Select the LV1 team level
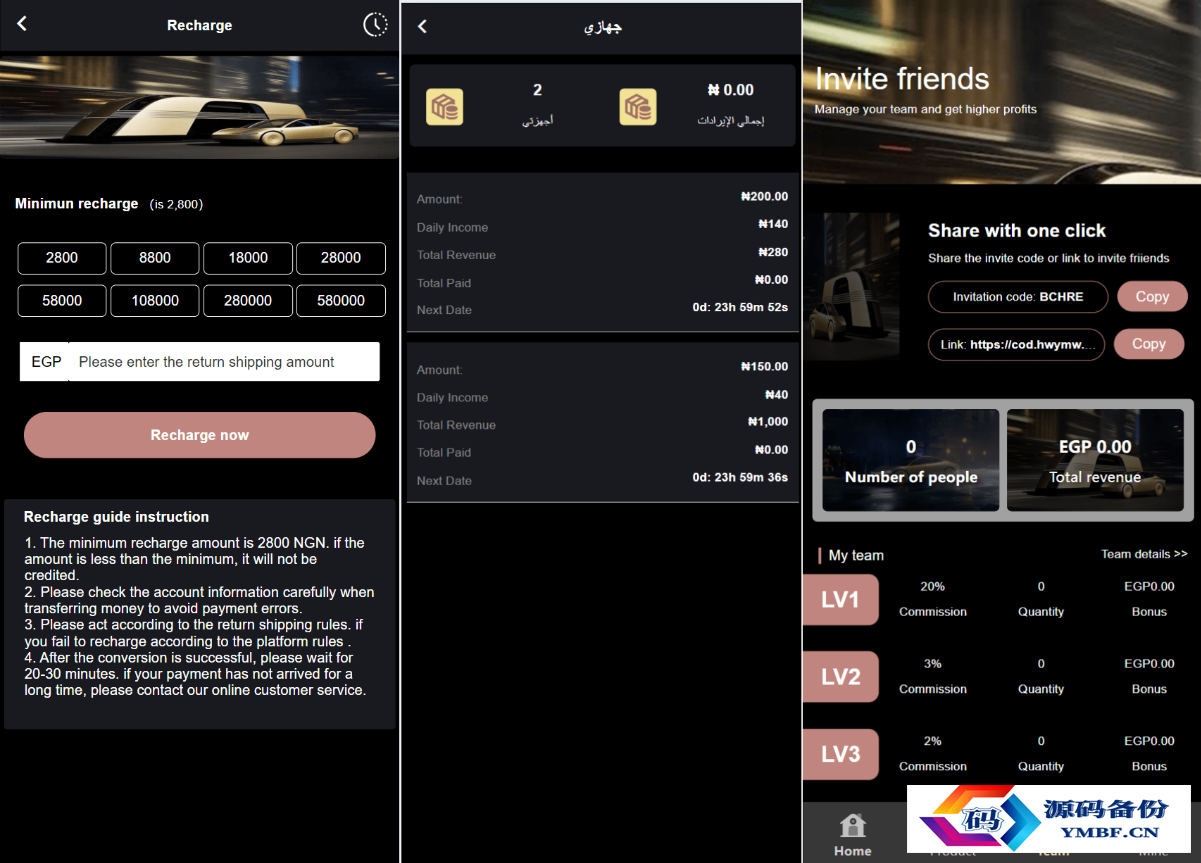The image size is (1201, 863). pyautogui.click(x=841, y=600)
